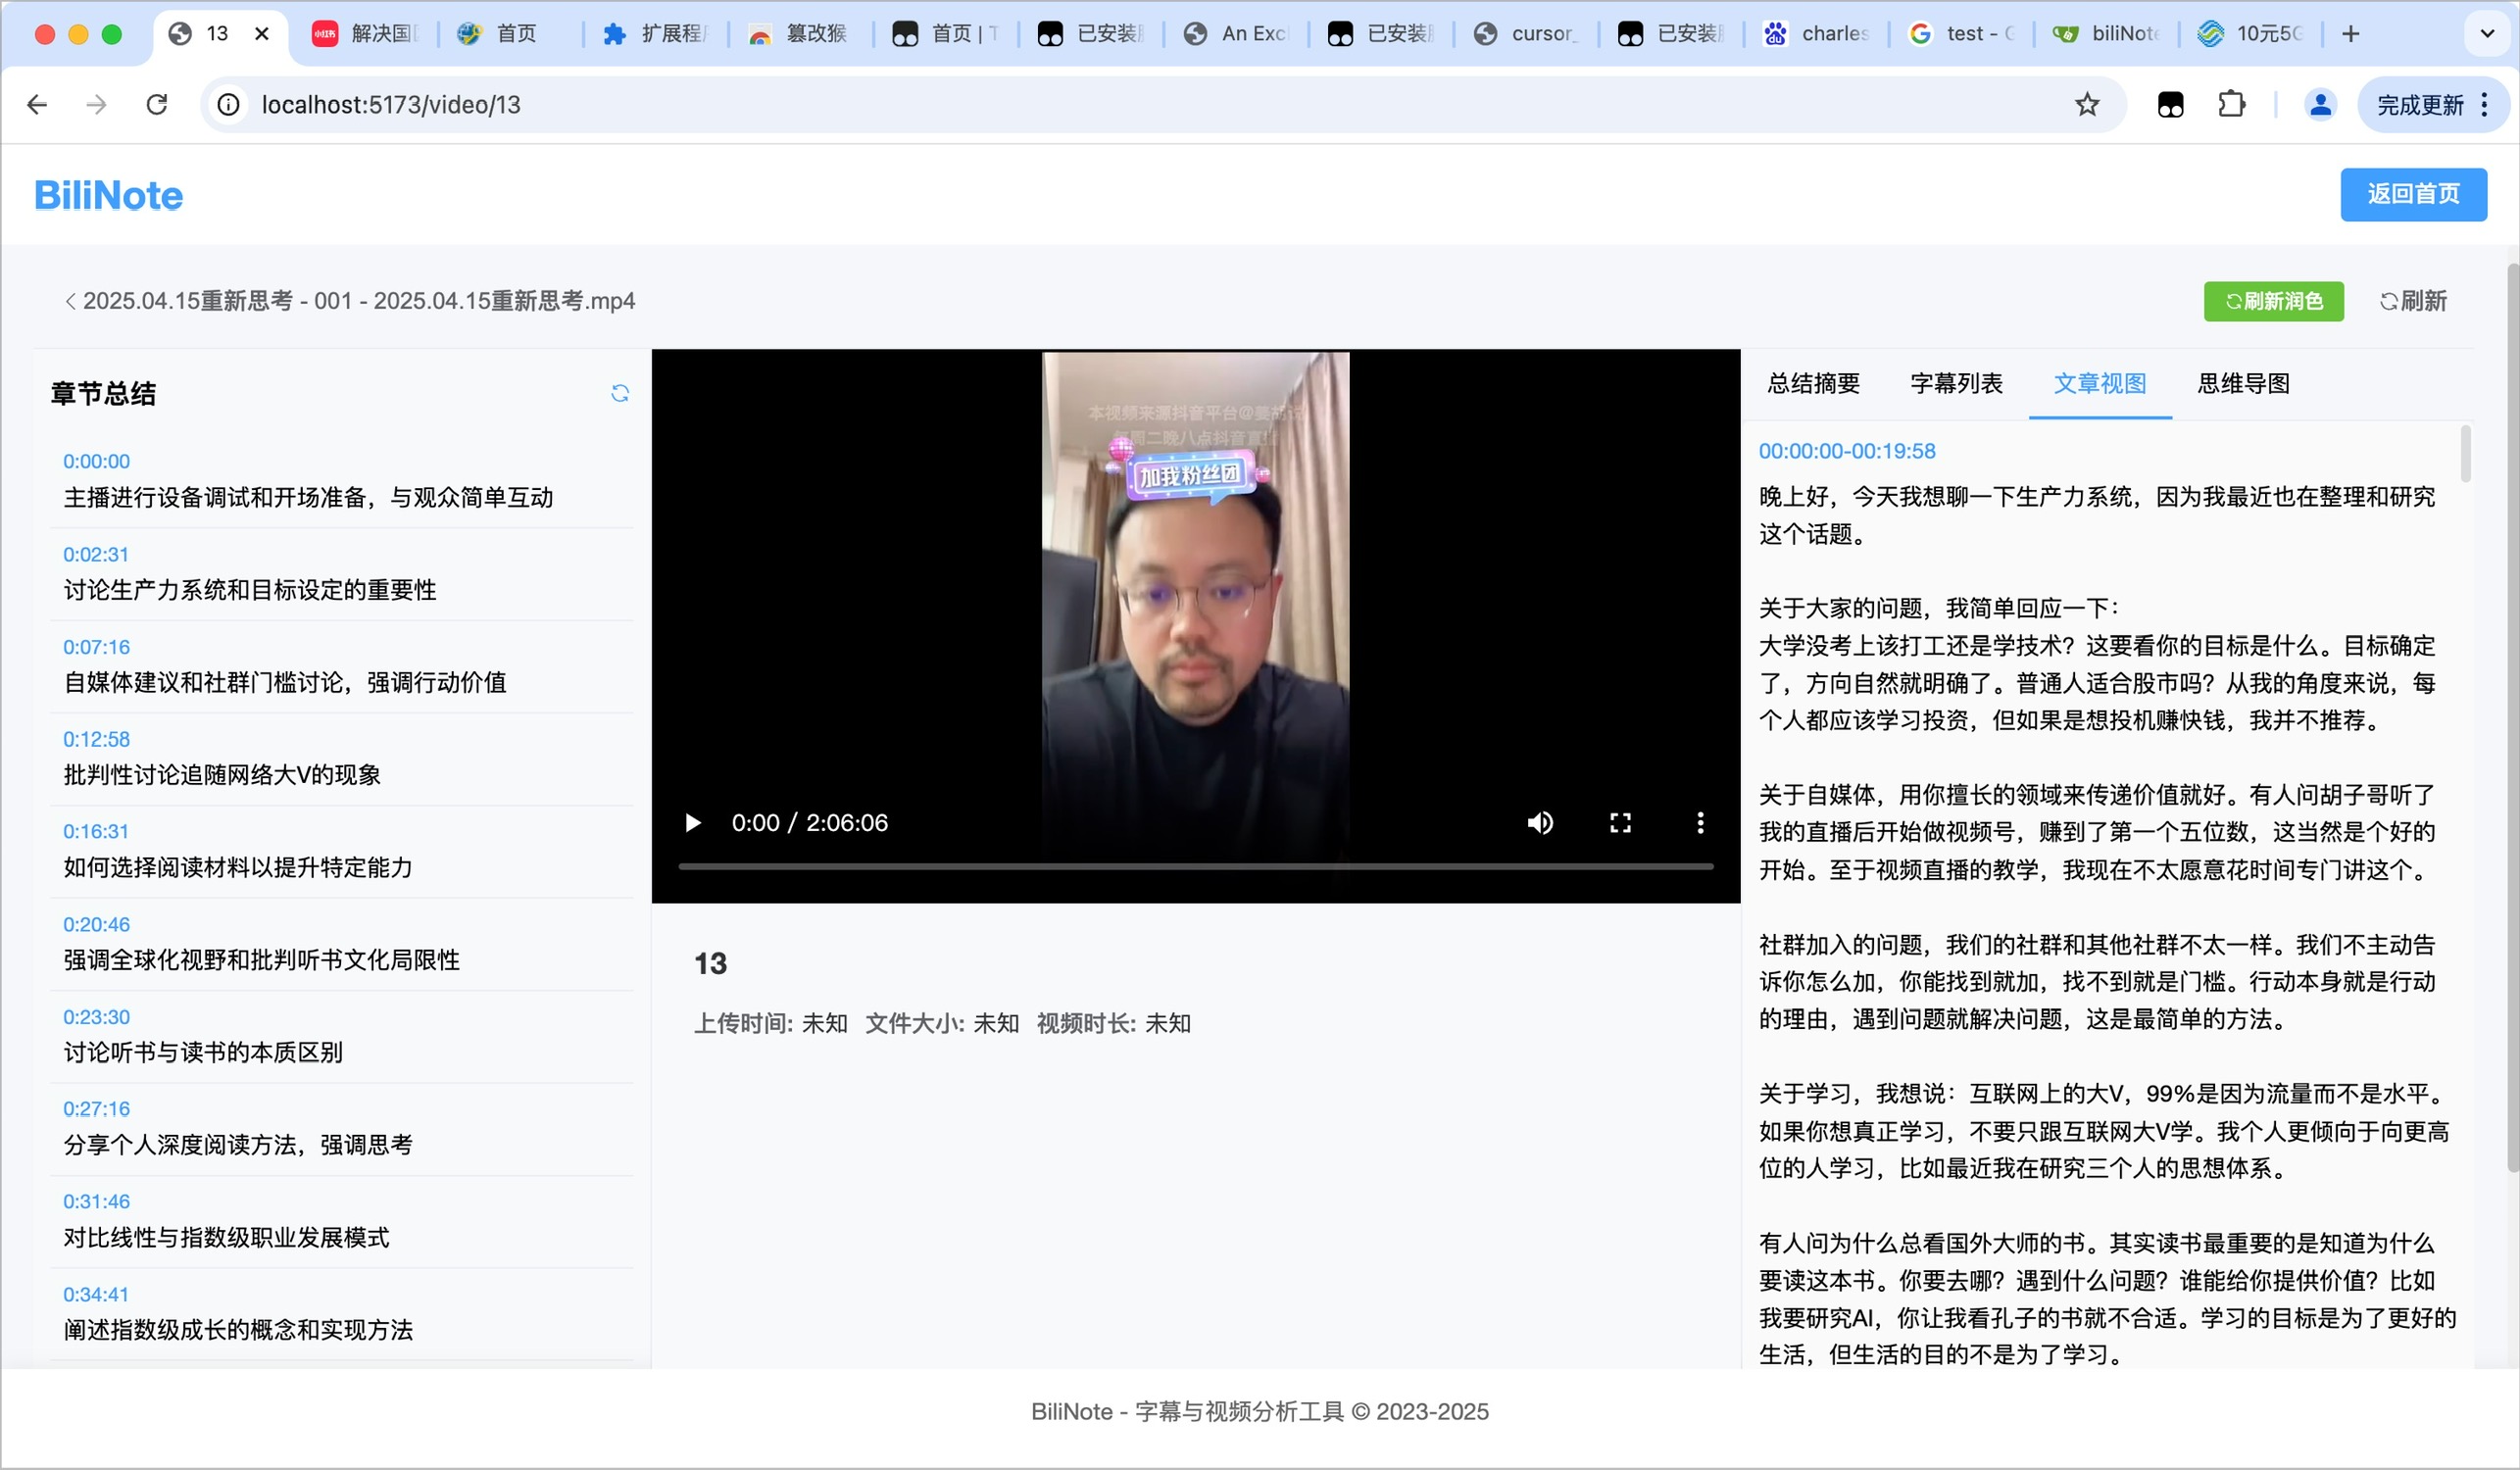
Task: Click the site information icon in the address bar
Action: (229, 105)
